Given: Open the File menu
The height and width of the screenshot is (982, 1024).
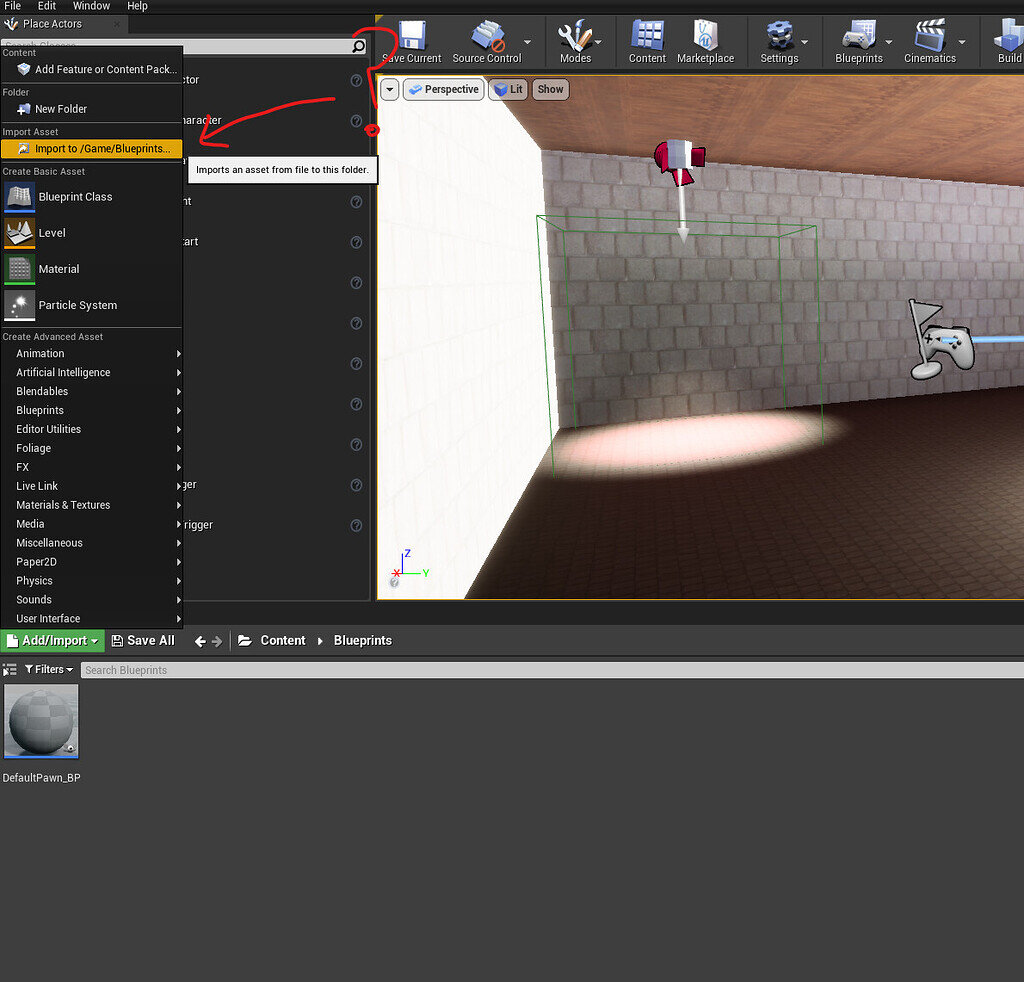Looking at the screenshot, I should click(12, 6).
